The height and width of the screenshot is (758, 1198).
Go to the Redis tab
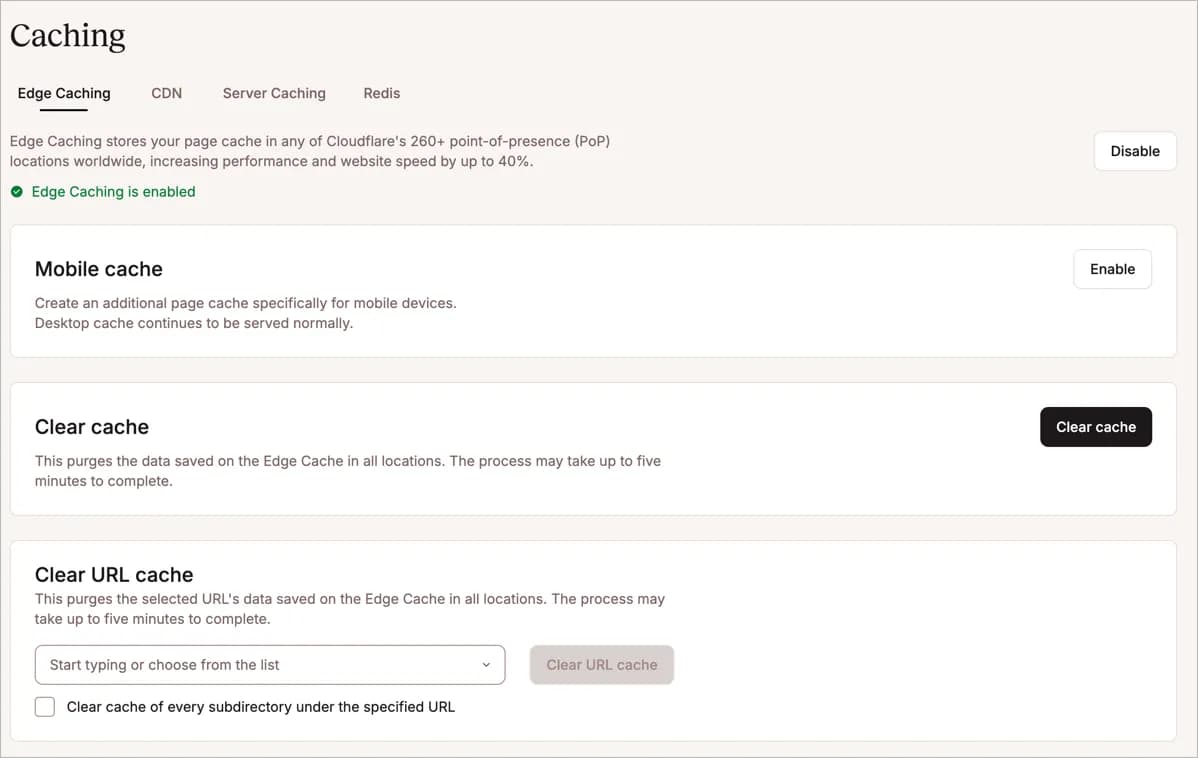pos(381,93)
